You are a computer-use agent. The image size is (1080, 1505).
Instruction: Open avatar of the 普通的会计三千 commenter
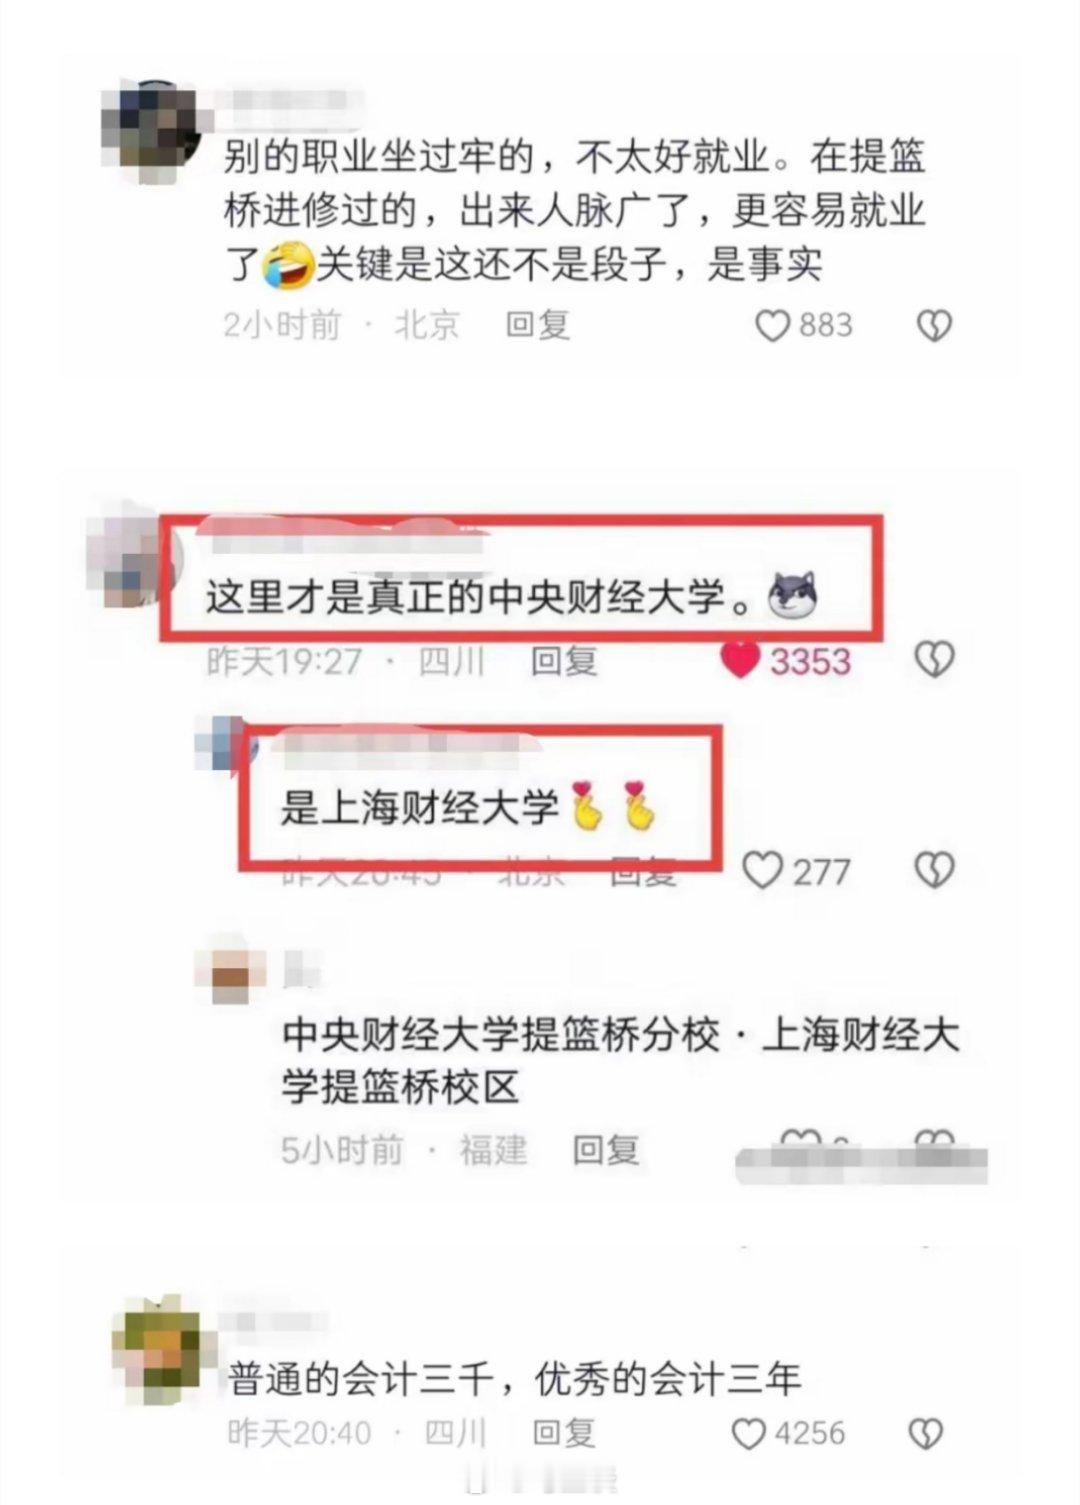[157, 1348]
